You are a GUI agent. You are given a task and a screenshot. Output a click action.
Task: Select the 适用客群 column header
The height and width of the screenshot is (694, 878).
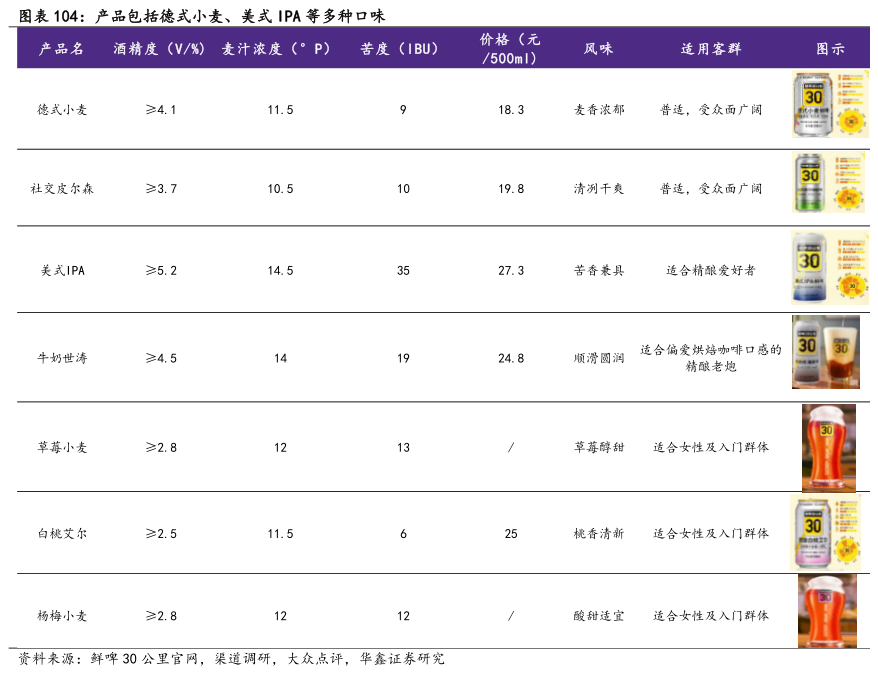[x=711, y=49]
